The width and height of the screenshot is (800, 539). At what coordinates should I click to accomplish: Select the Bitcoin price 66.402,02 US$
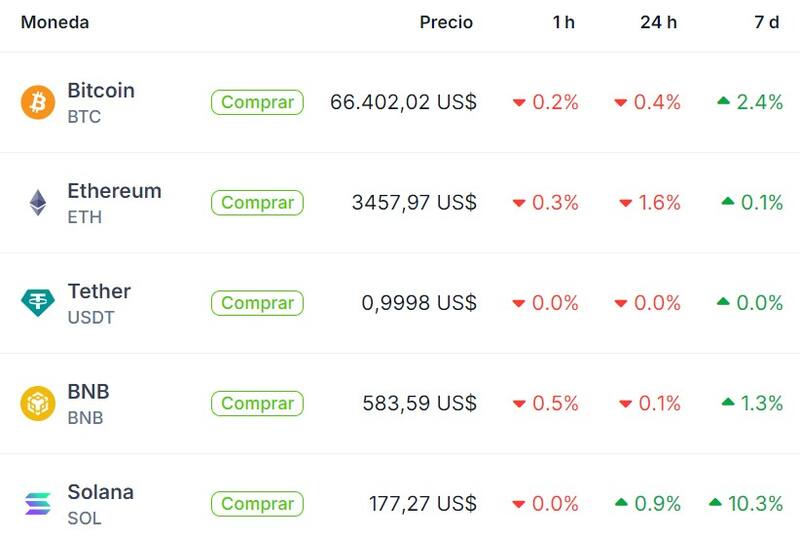(403, 102)
